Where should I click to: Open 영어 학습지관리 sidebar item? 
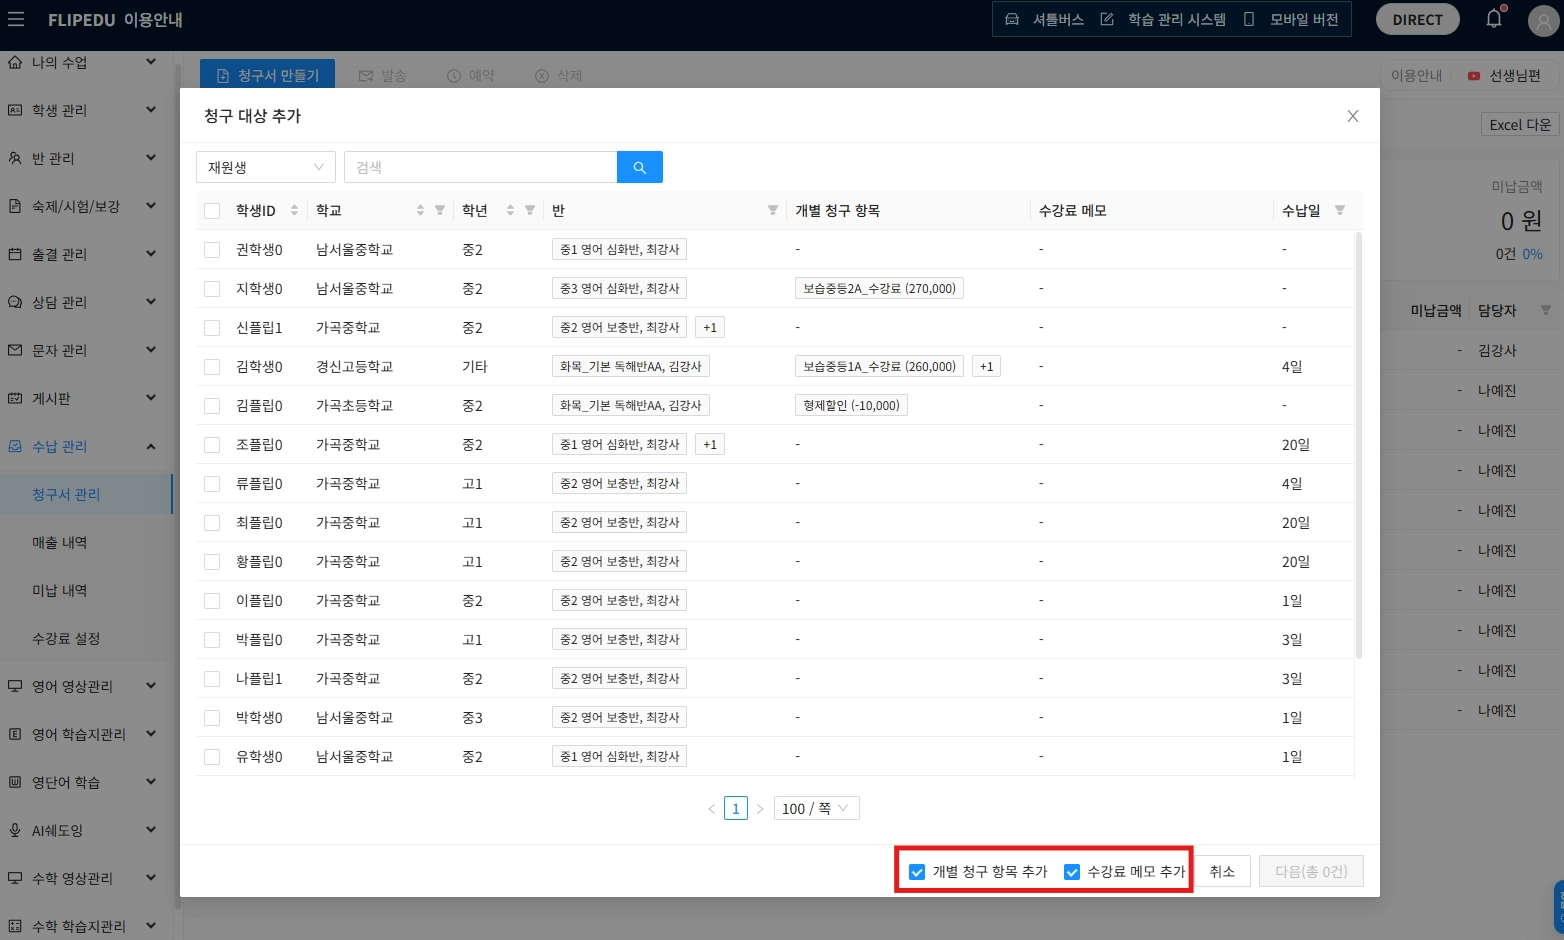click(79, 734)
